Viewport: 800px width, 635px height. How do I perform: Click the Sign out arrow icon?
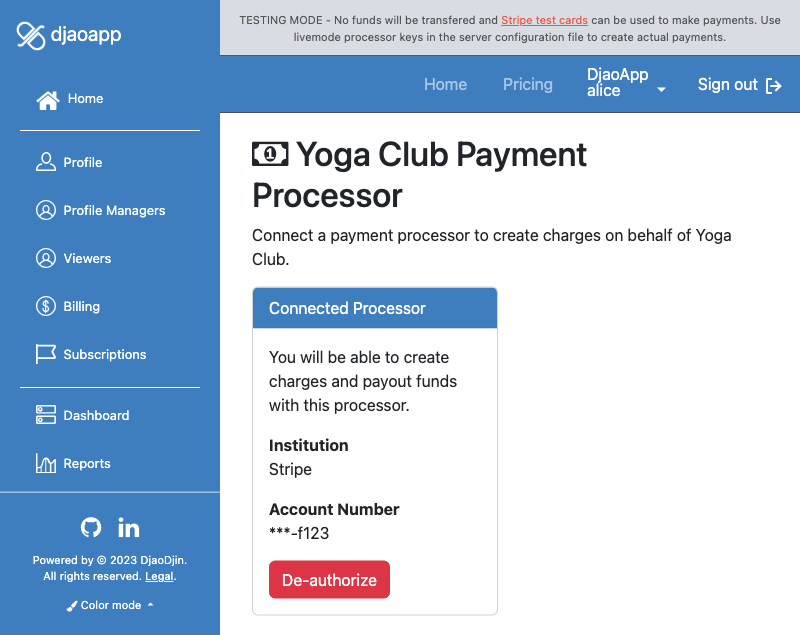[x=774, y=86]
